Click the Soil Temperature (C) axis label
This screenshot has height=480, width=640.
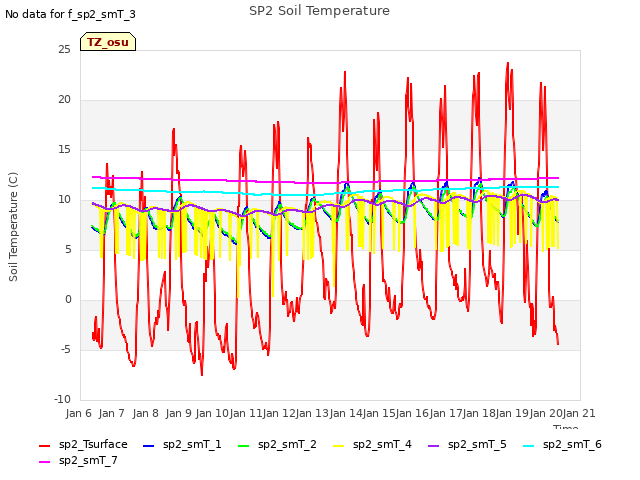(x=13, y=227)
